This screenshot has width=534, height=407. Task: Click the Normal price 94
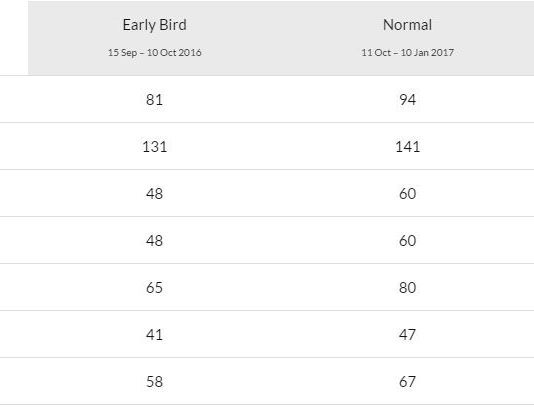point(407,100)
